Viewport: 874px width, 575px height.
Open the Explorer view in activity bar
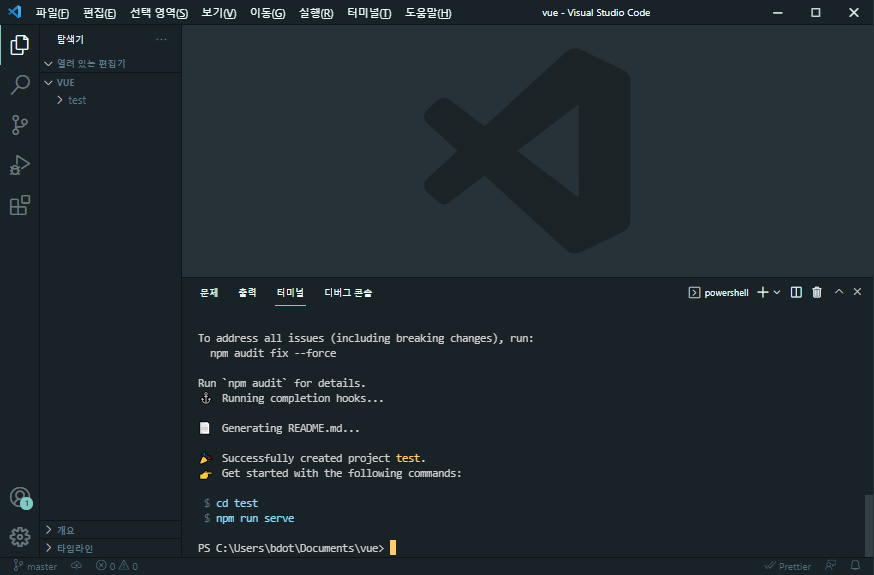point(20,45)
